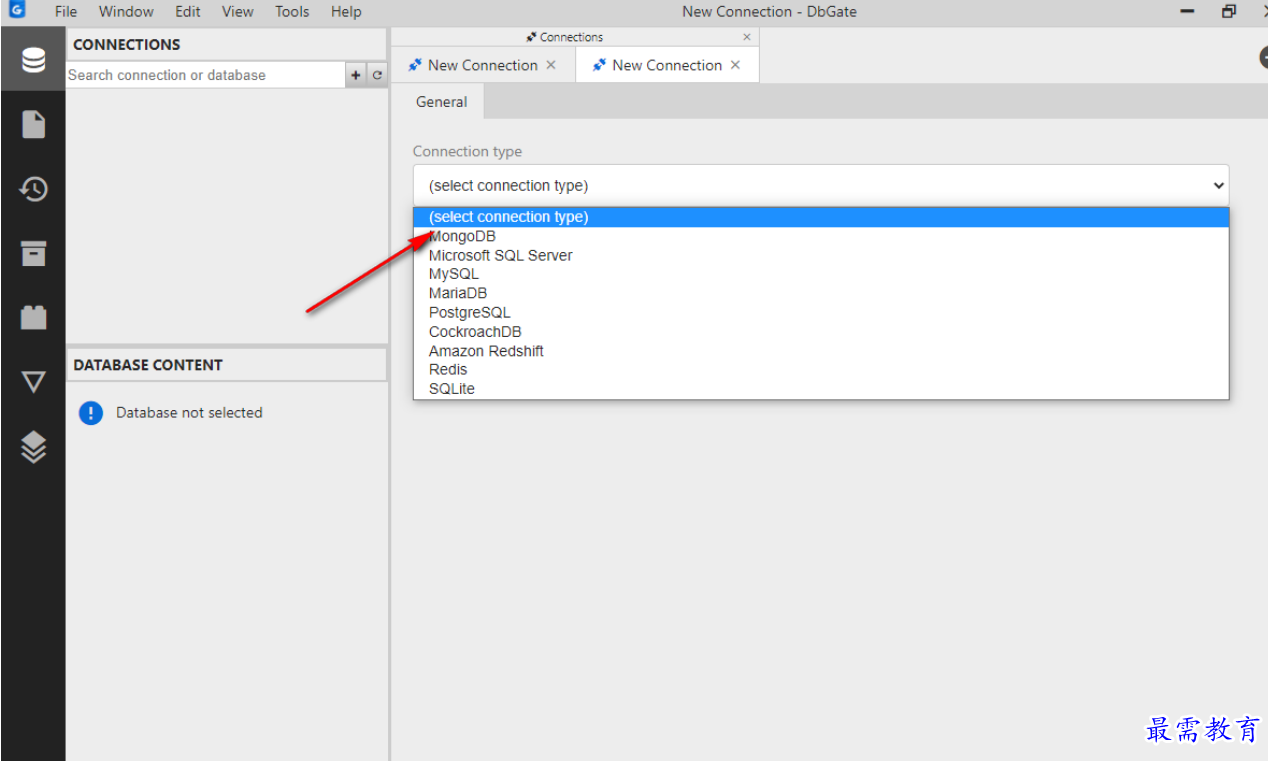Refresh the connections list
The width and height of the screenshot is (1268, 761).
click(377, 75)
